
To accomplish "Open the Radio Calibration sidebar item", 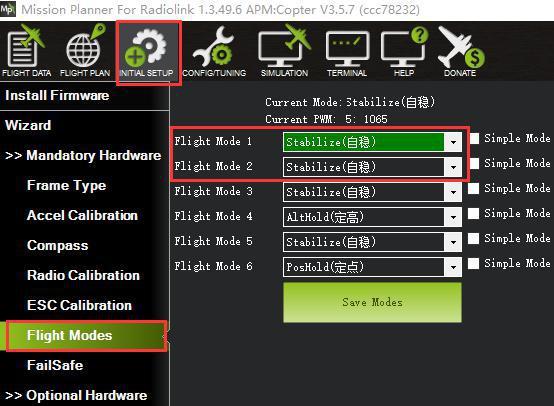I will (83, 275).
